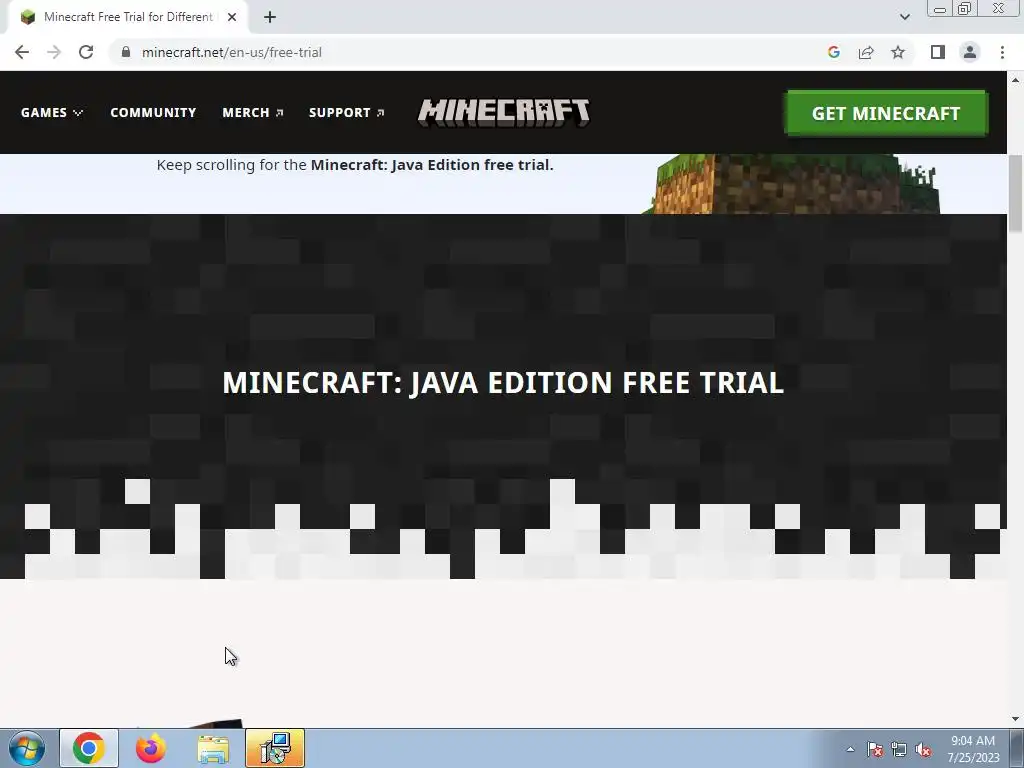Click the 'Keep scrolling for the' text
This screenshot has width=1024, height=768.
[x=231, y=165]
